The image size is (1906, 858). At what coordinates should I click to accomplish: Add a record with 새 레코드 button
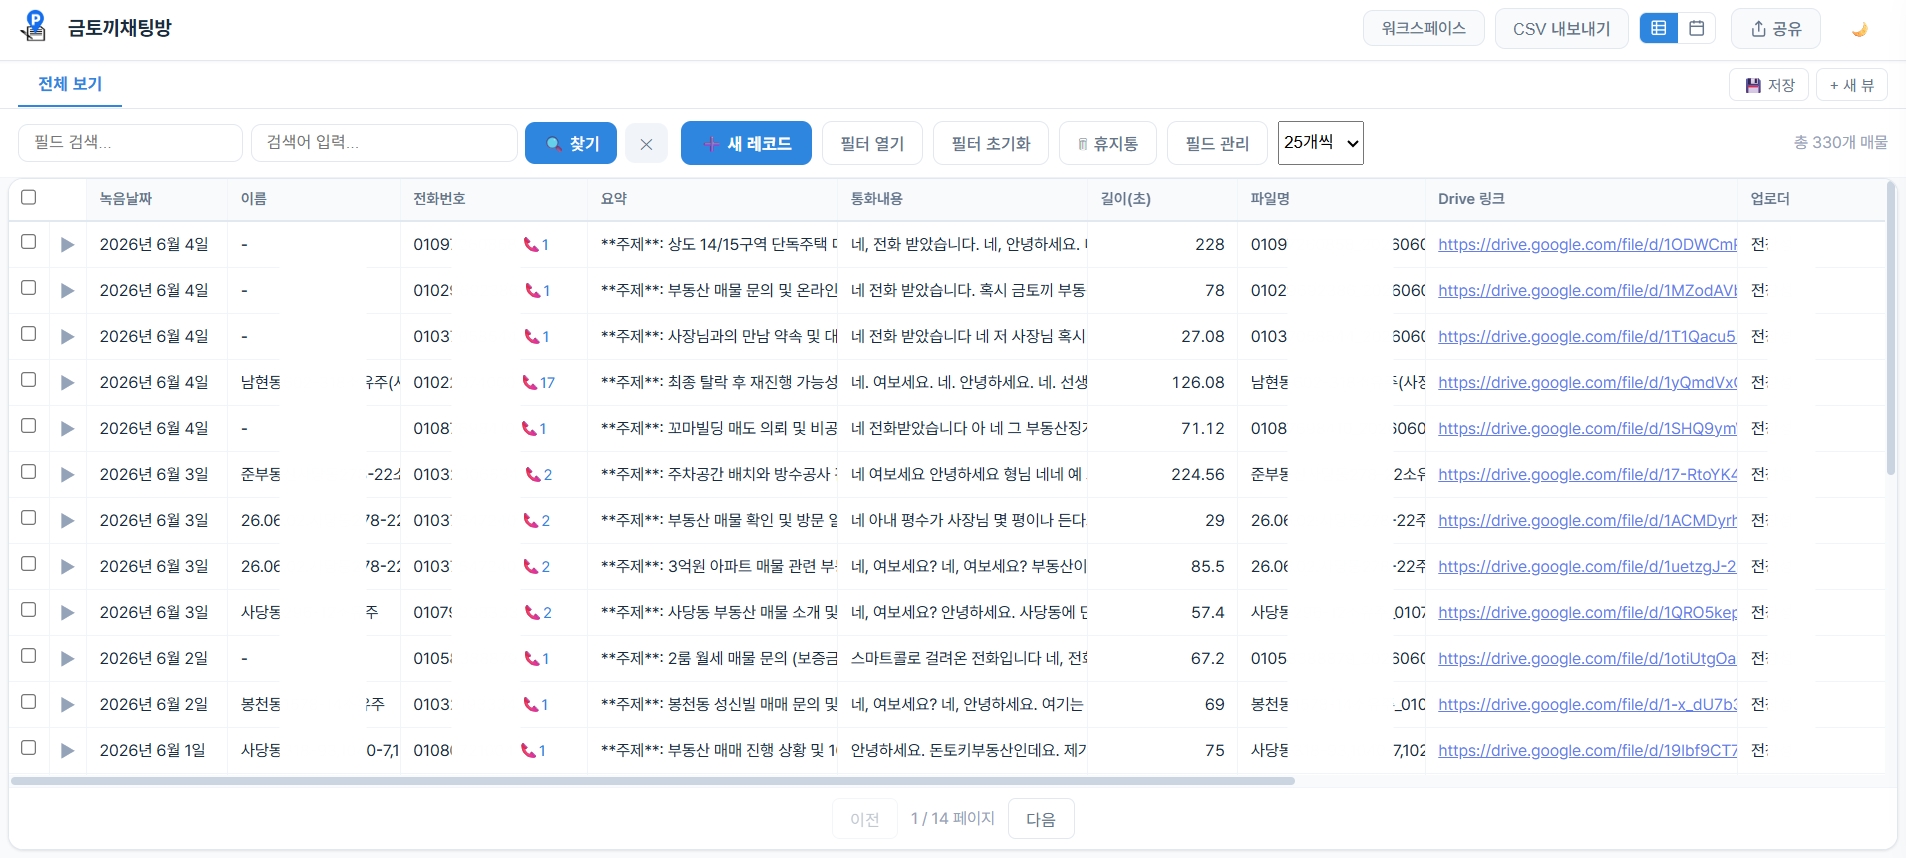pyautogui.click(x=746, y=143)
